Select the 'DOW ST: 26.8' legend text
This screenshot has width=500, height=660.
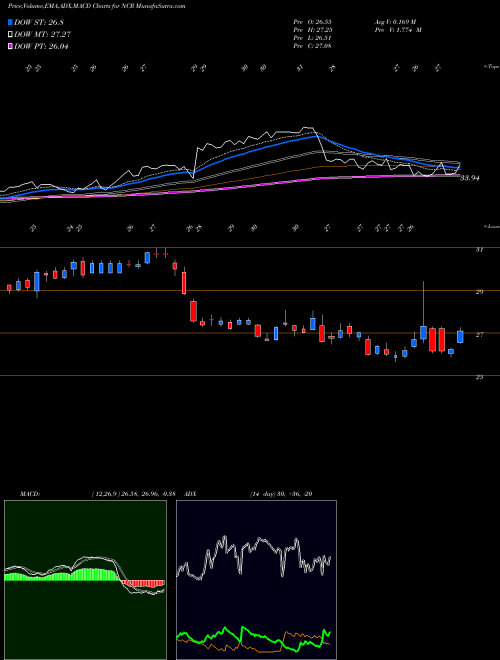(39, 22)
